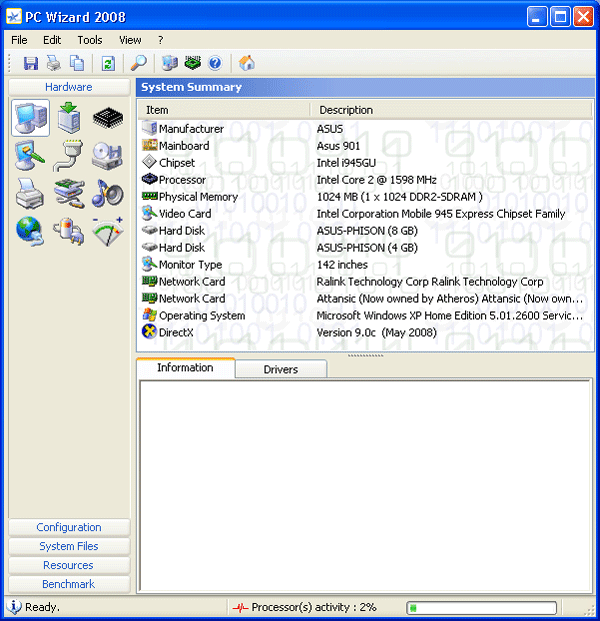Click the computer monitor toolbar icon
The width and height of the screenshot is (600, 621).
pos(170,63)
